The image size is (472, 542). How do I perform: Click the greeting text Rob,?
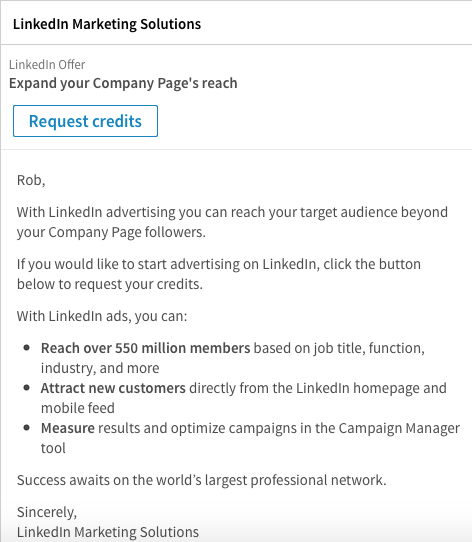[31, 180]
